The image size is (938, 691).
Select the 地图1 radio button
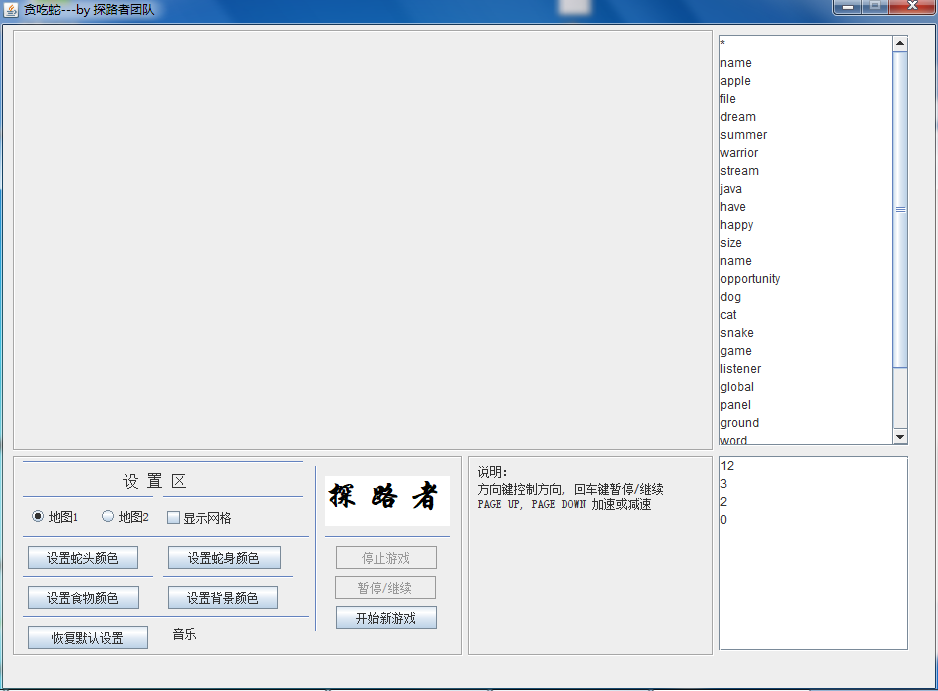point(54,517)
